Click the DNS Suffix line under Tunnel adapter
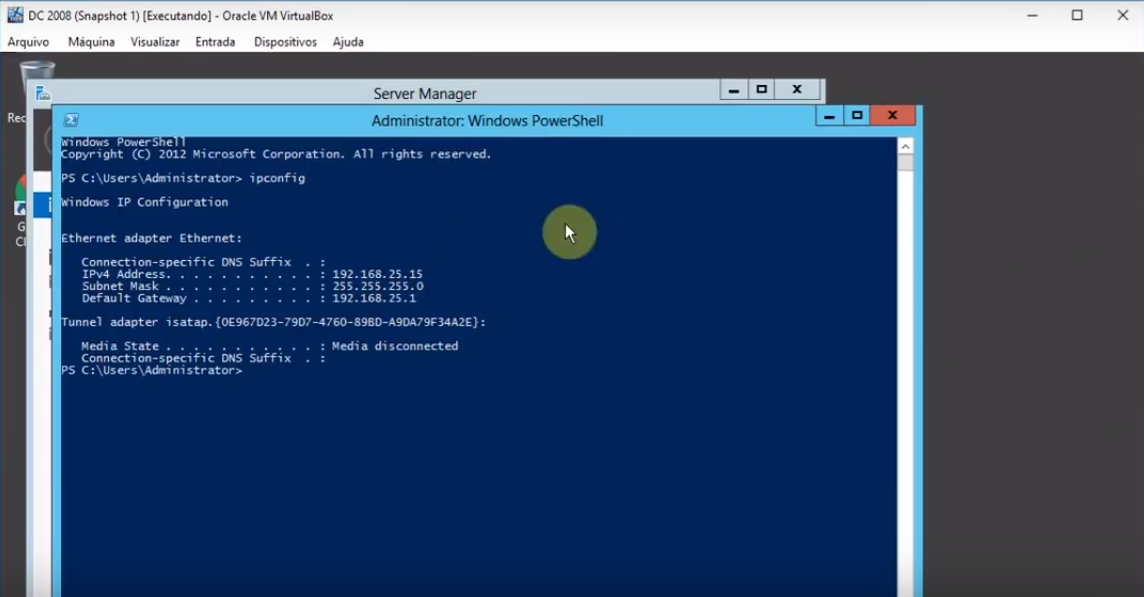 tap(204, 358)
